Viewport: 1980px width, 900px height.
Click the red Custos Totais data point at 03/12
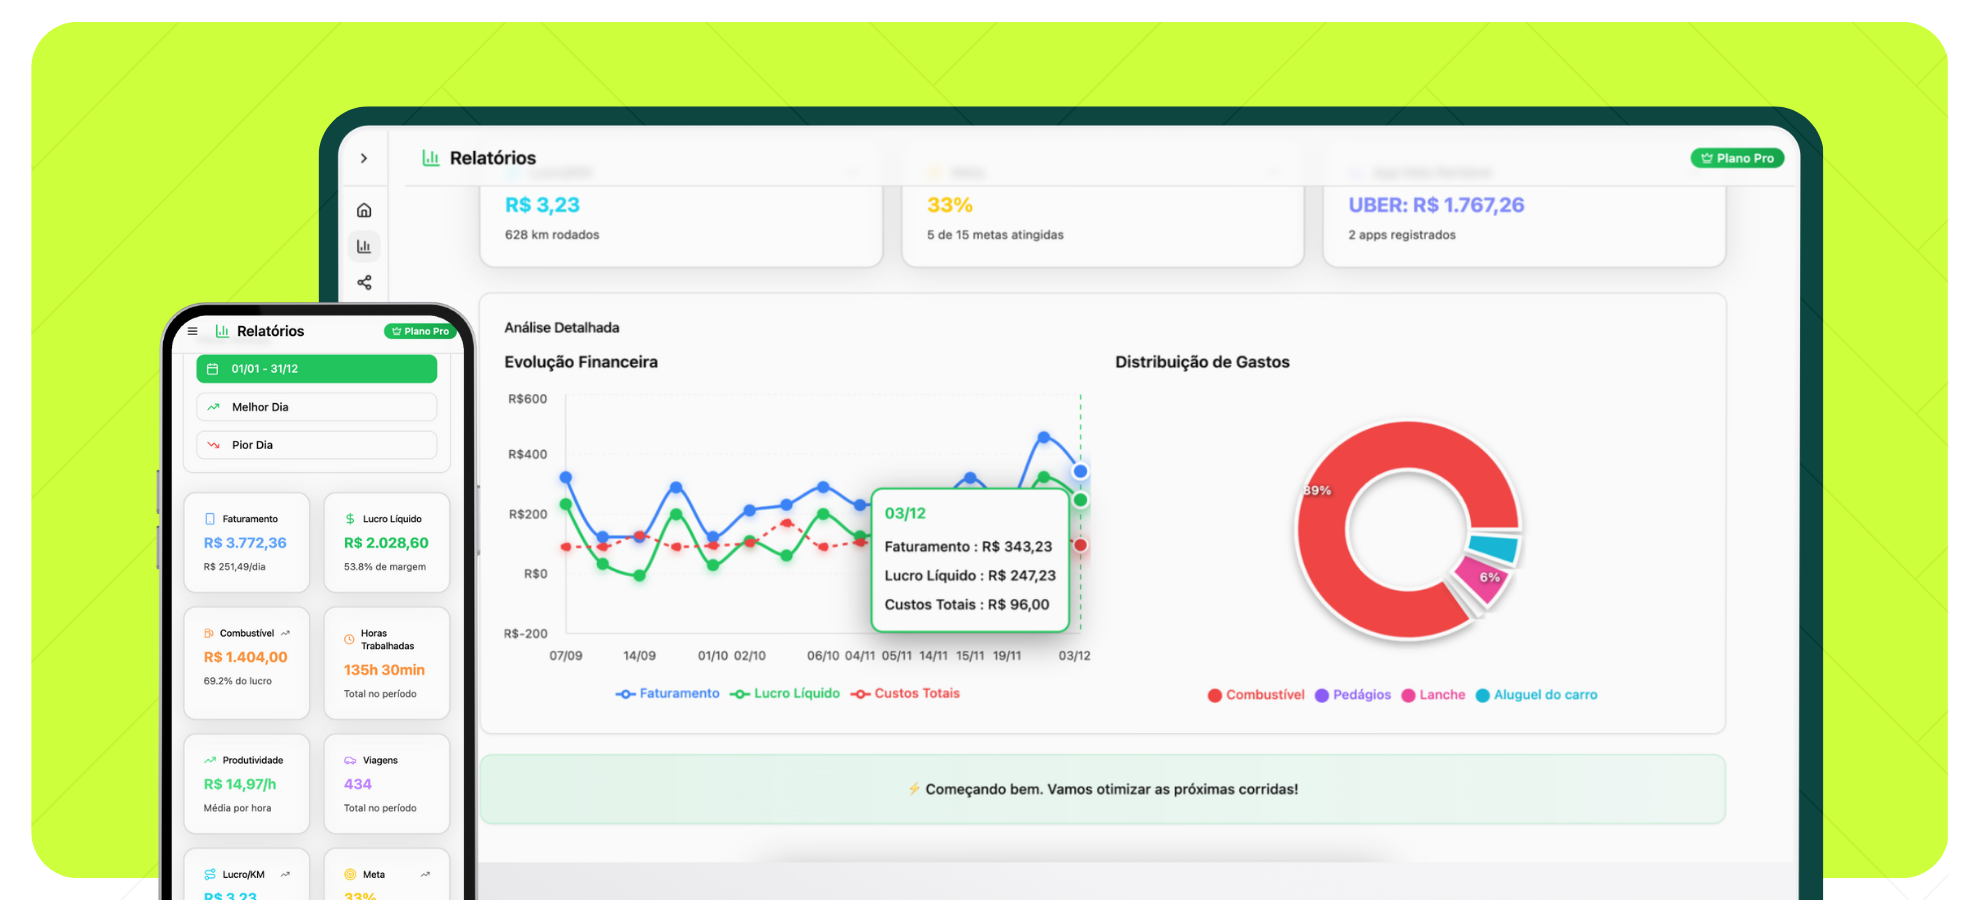tap(1080, 545)
